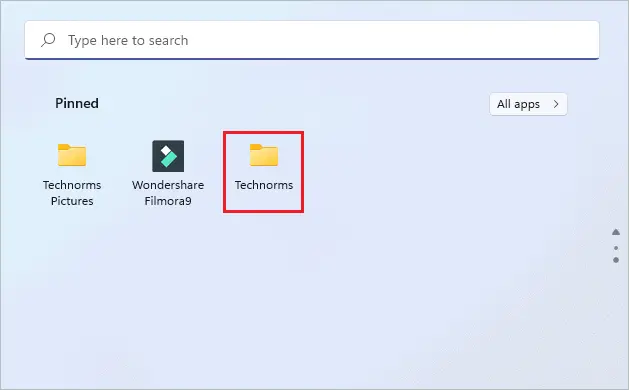Select the second page indicator dot
Image resolution: width=629 pixels, height=390 pixels.
point(616,260)
